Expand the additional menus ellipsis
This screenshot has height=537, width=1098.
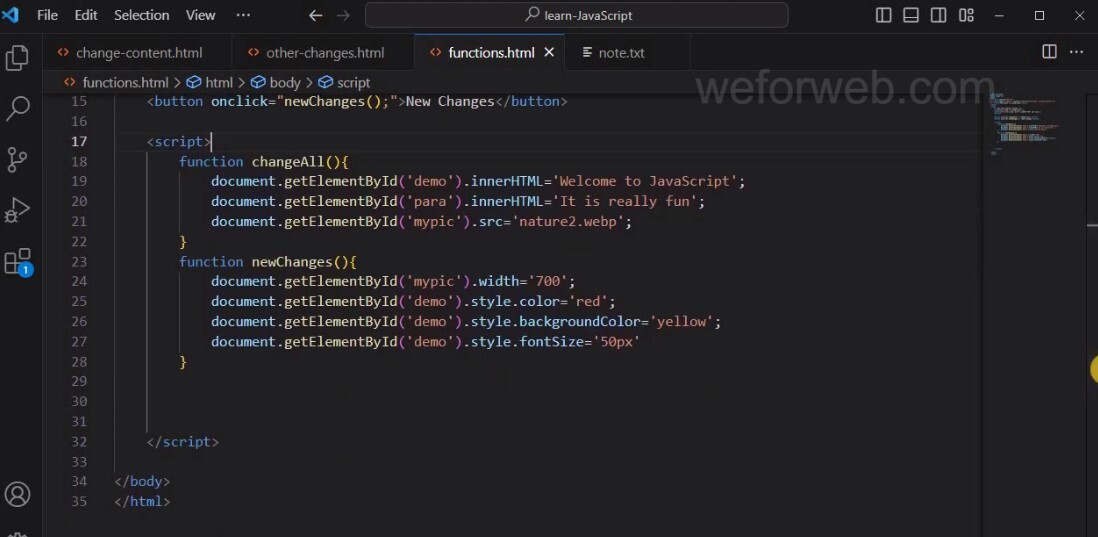click(x=243, y=15)
